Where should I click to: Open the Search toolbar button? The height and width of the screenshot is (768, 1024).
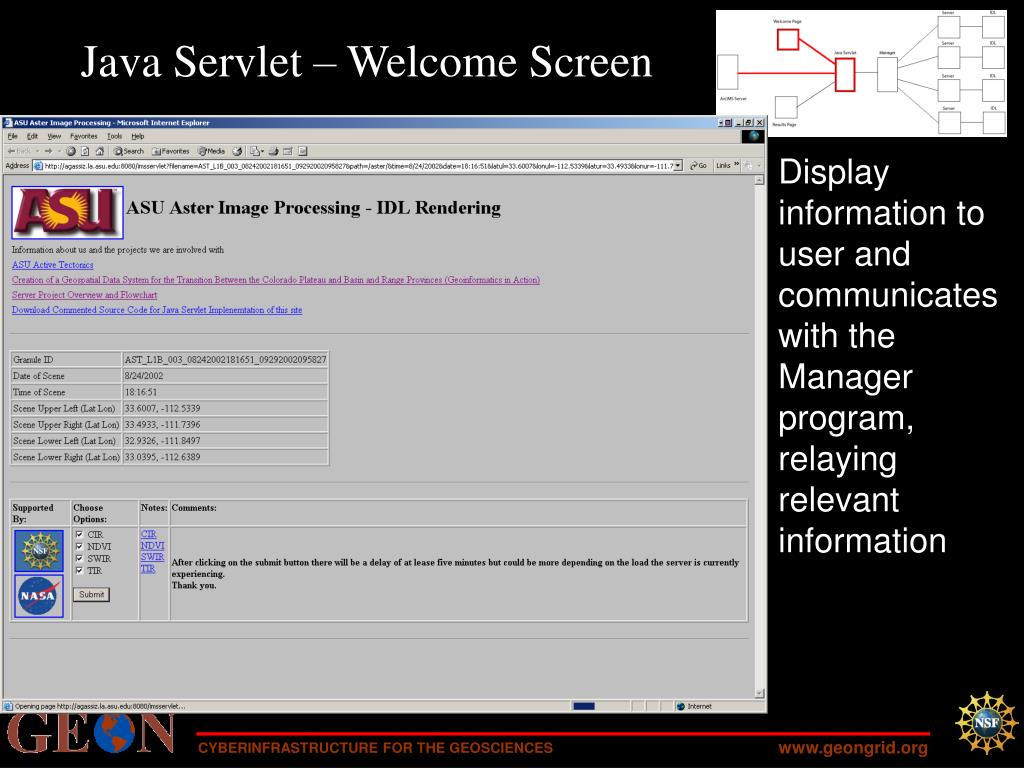click(x=128, y=151)
